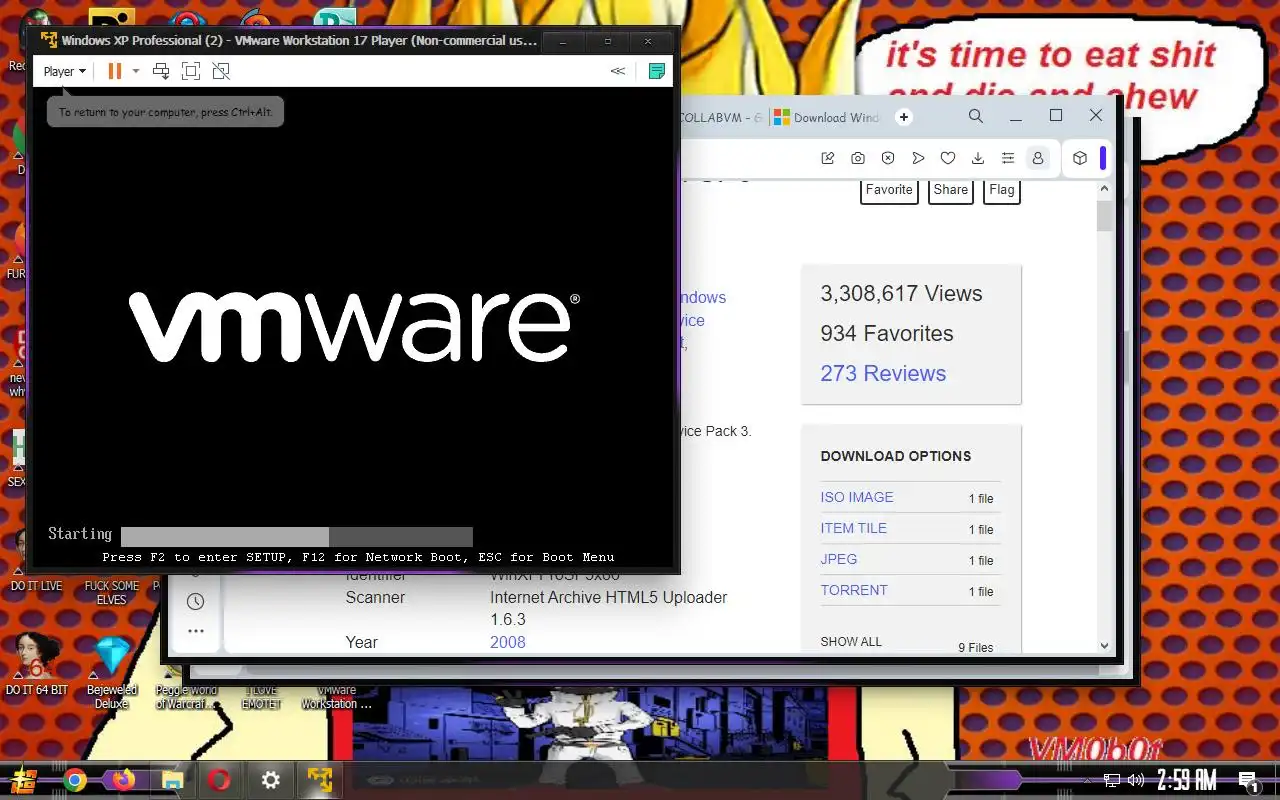This screenshot has width=1280, height=800.
Task: Open browser downloads icon
Action: 978,158
